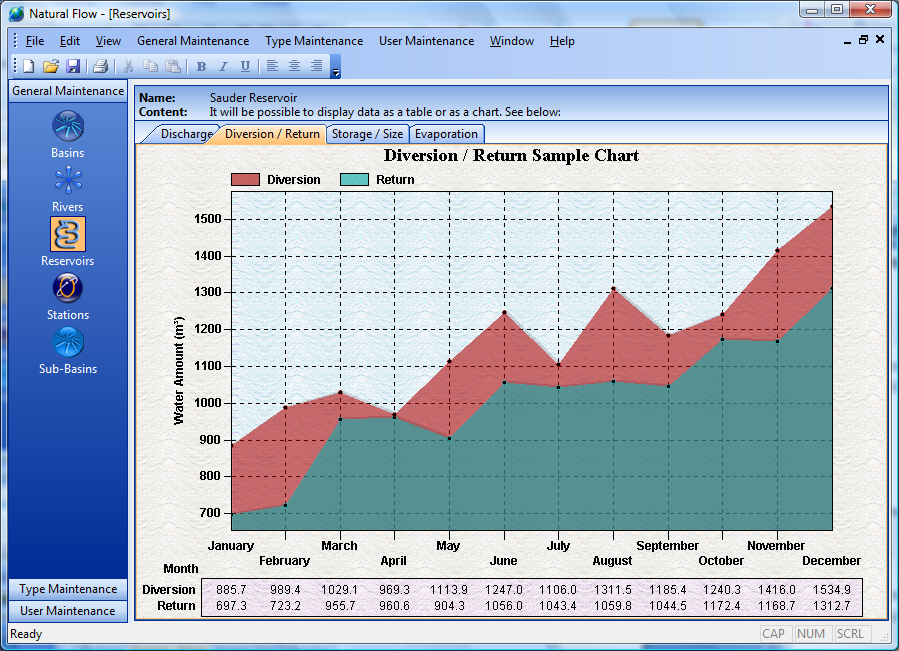Select the Rivers icon in sidebar

click(x=68, y=181)
